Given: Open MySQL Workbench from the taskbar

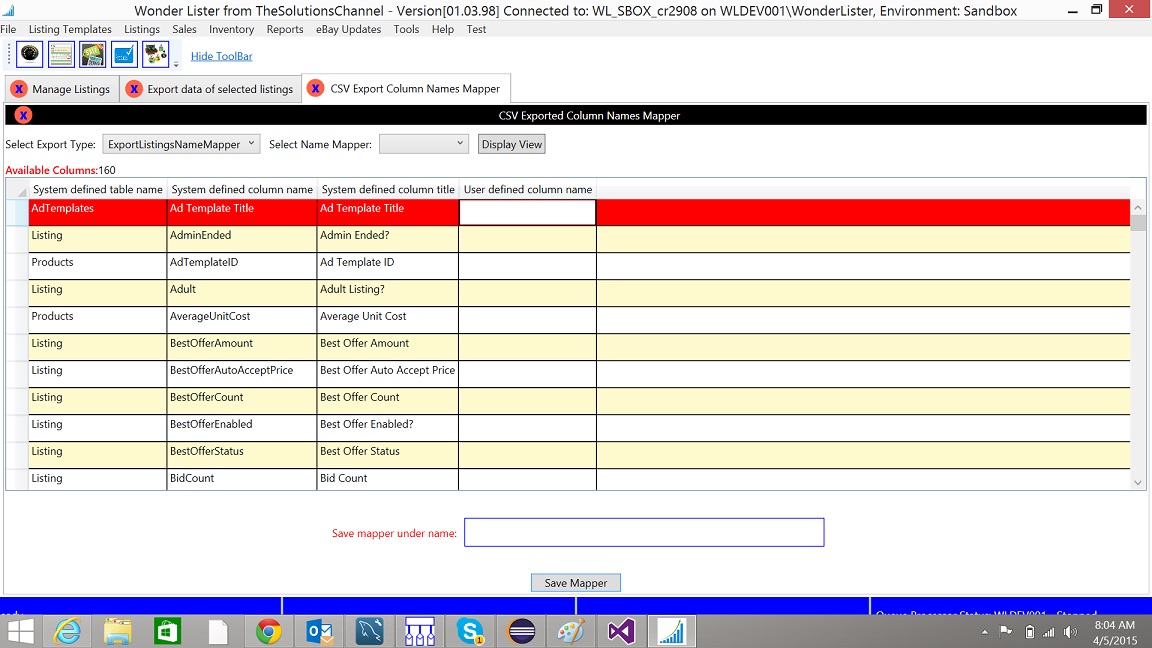Looking at the screenshot, I should coord(369,632).
